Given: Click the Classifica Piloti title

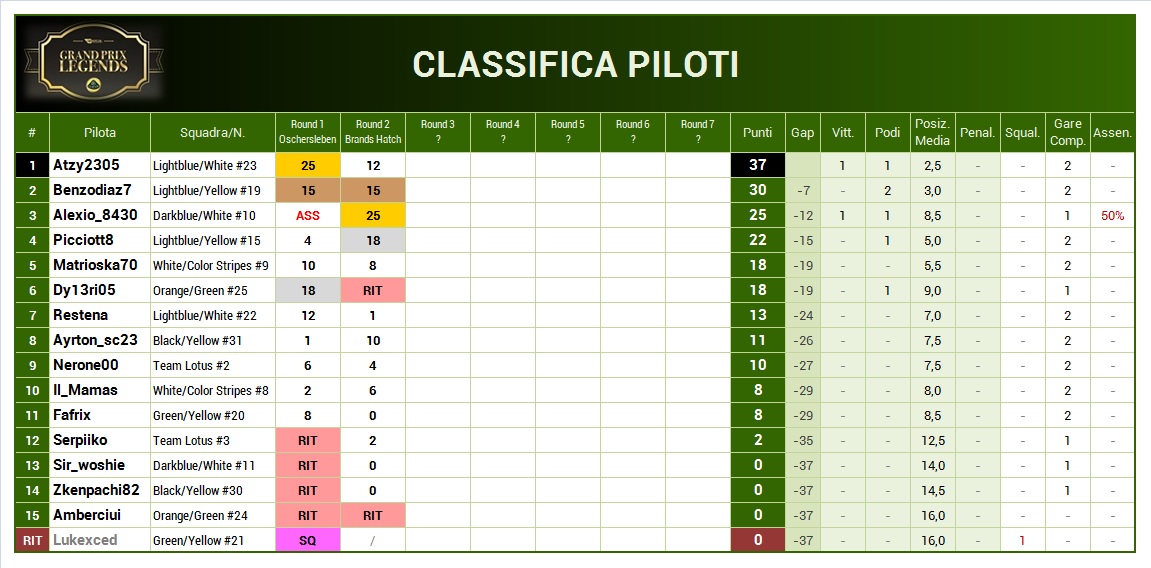Looking at the screenshot, I should 575,65.
